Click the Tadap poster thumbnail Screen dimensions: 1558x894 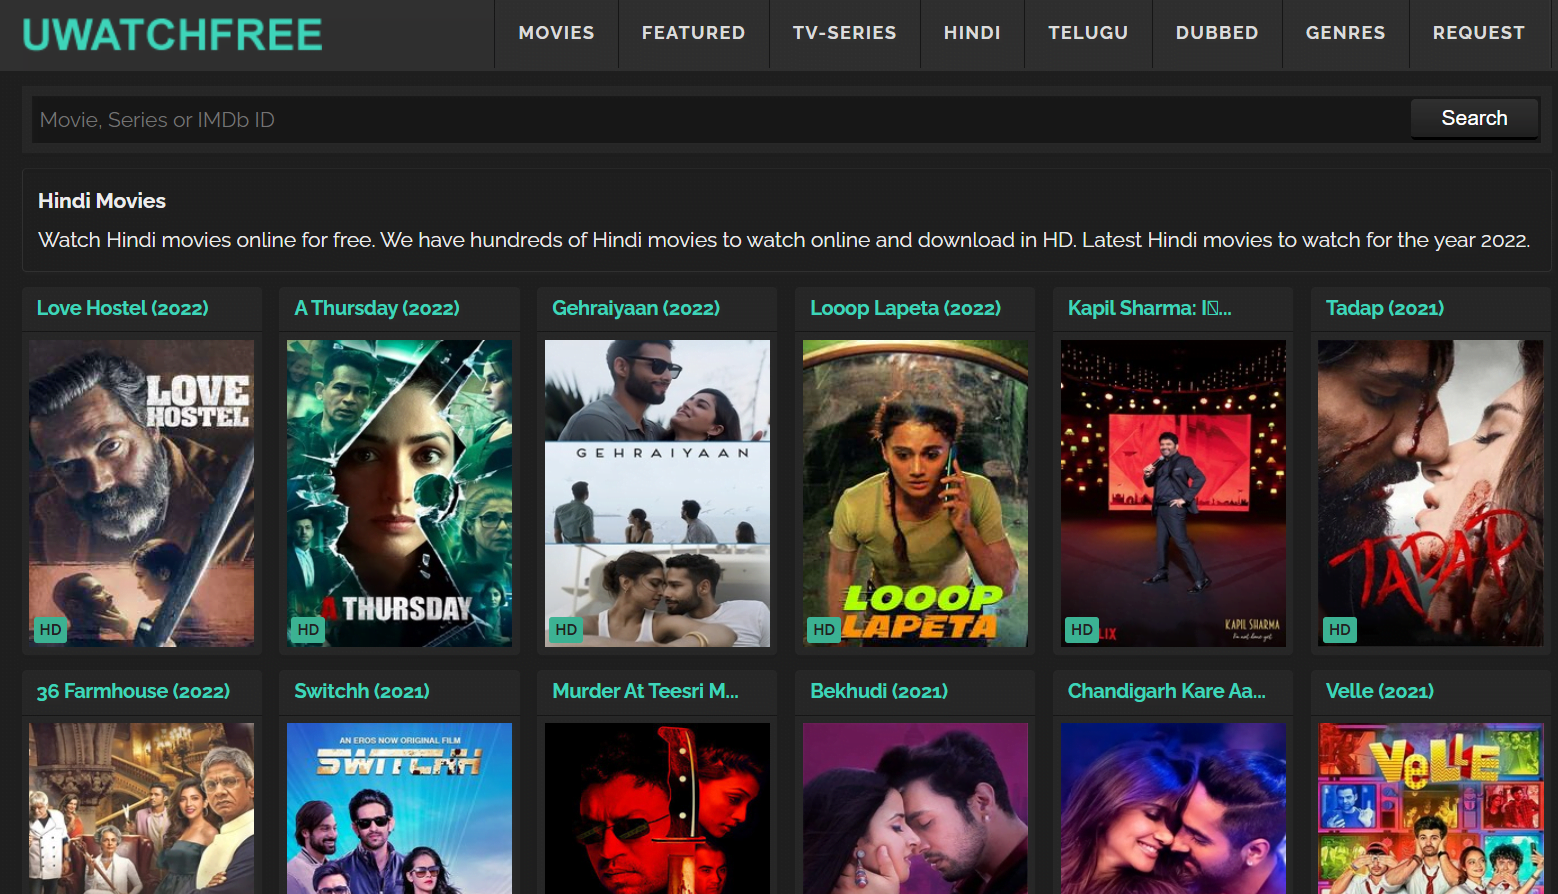coord(1431,493)
